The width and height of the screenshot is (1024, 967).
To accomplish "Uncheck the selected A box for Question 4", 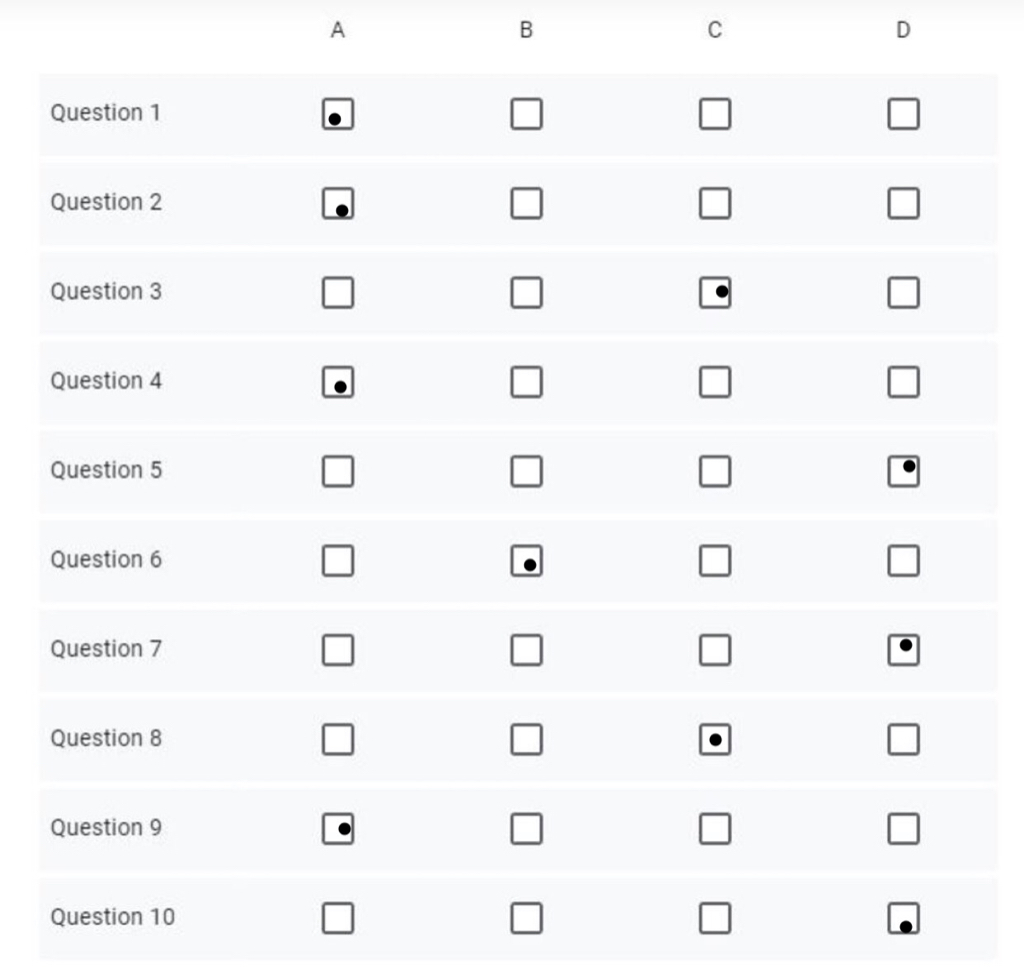I will tap(338, 382).
